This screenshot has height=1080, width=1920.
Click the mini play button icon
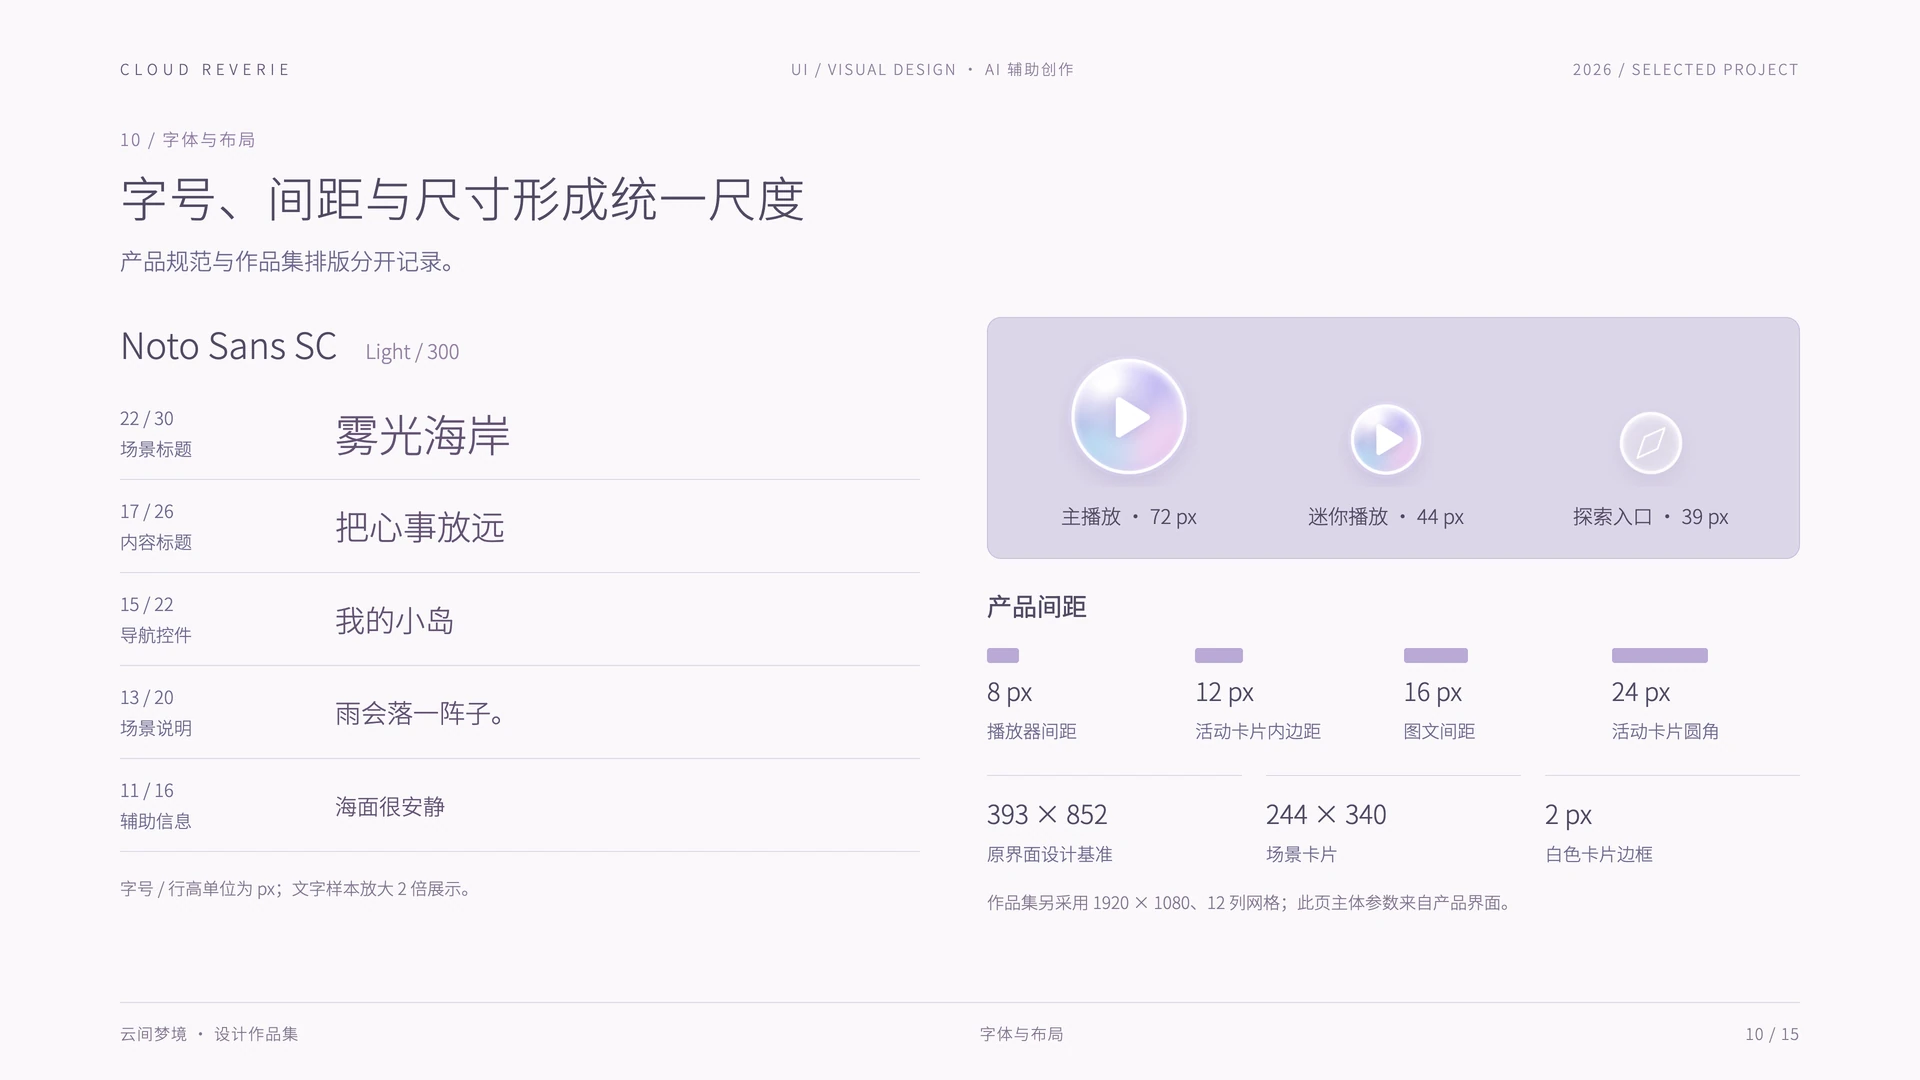click(1386, 439)
